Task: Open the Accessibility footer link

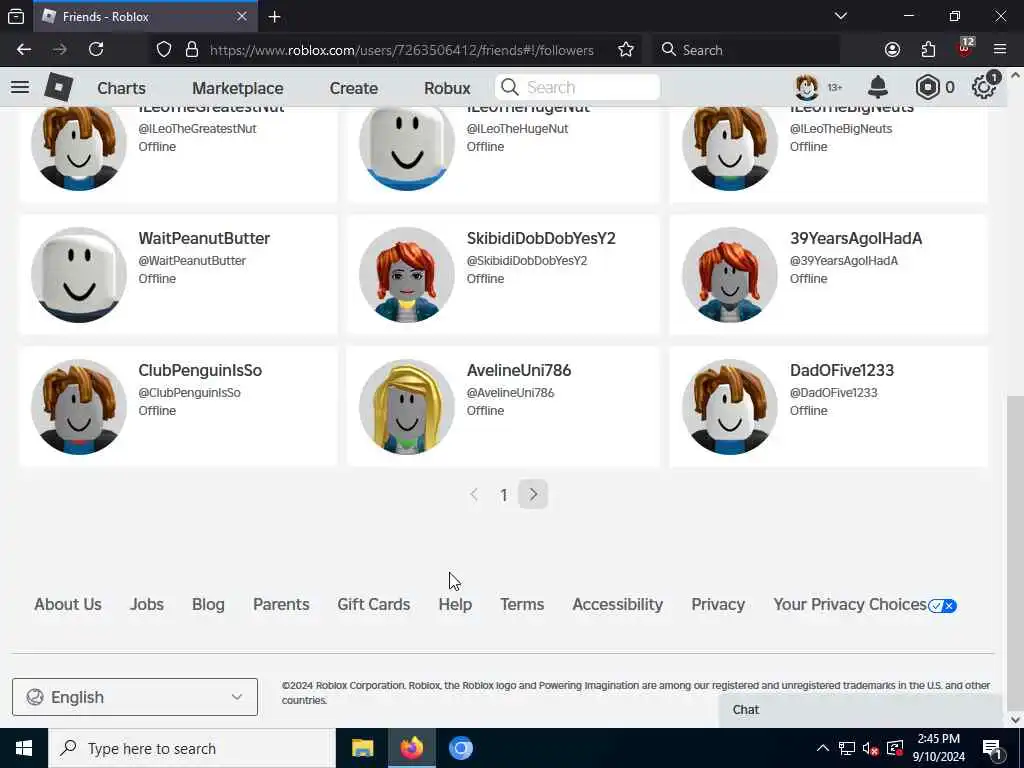Action: (x=618, y=605)
